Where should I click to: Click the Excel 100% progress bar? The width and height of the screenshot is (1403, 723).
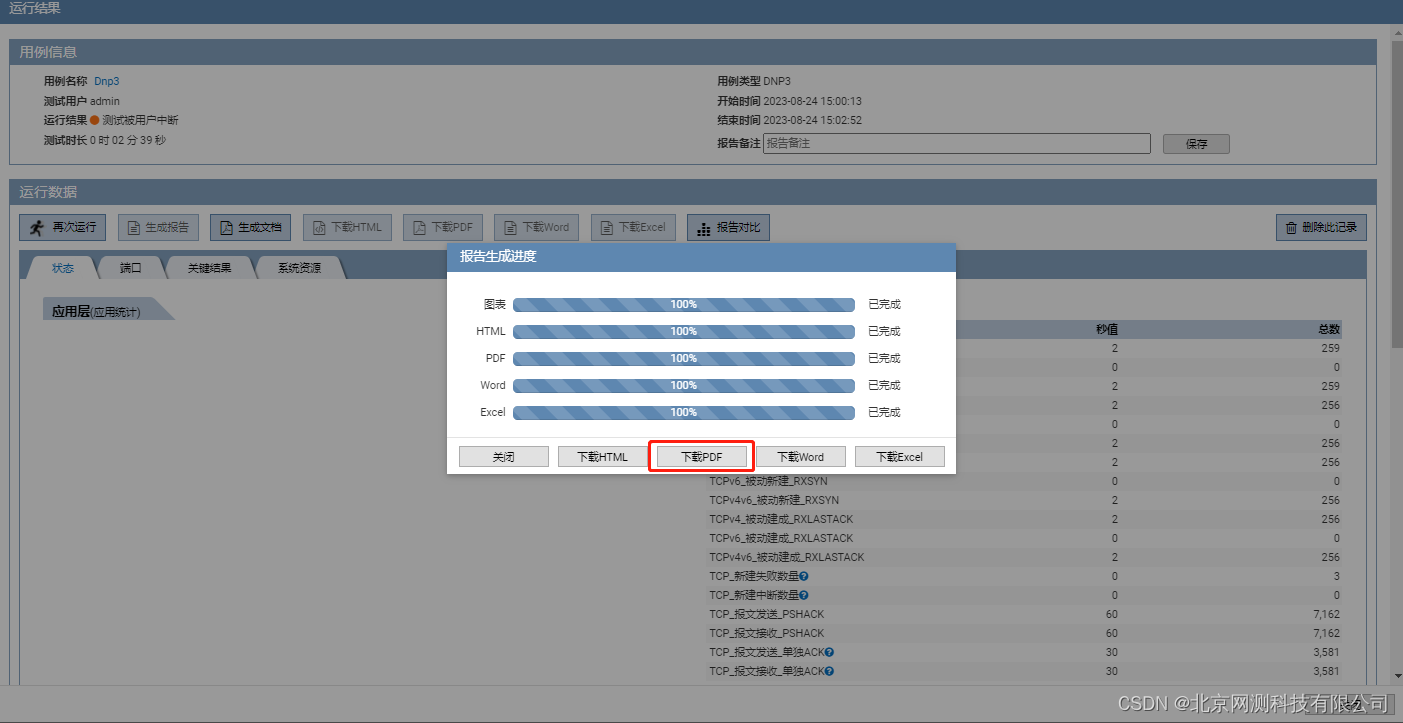683,412
